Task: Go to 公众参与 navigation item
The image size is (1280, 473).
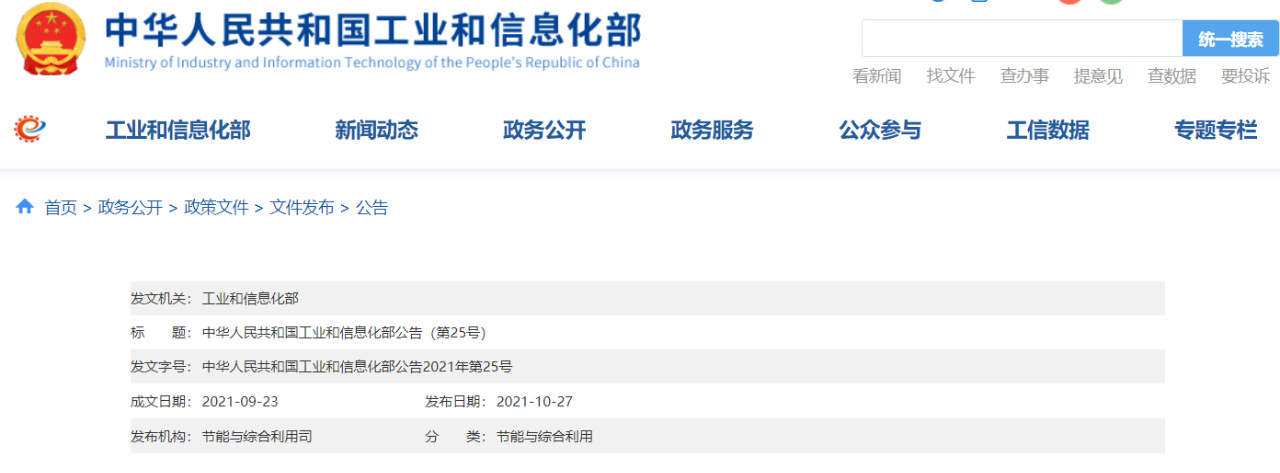Action: [x=880, y=130]
